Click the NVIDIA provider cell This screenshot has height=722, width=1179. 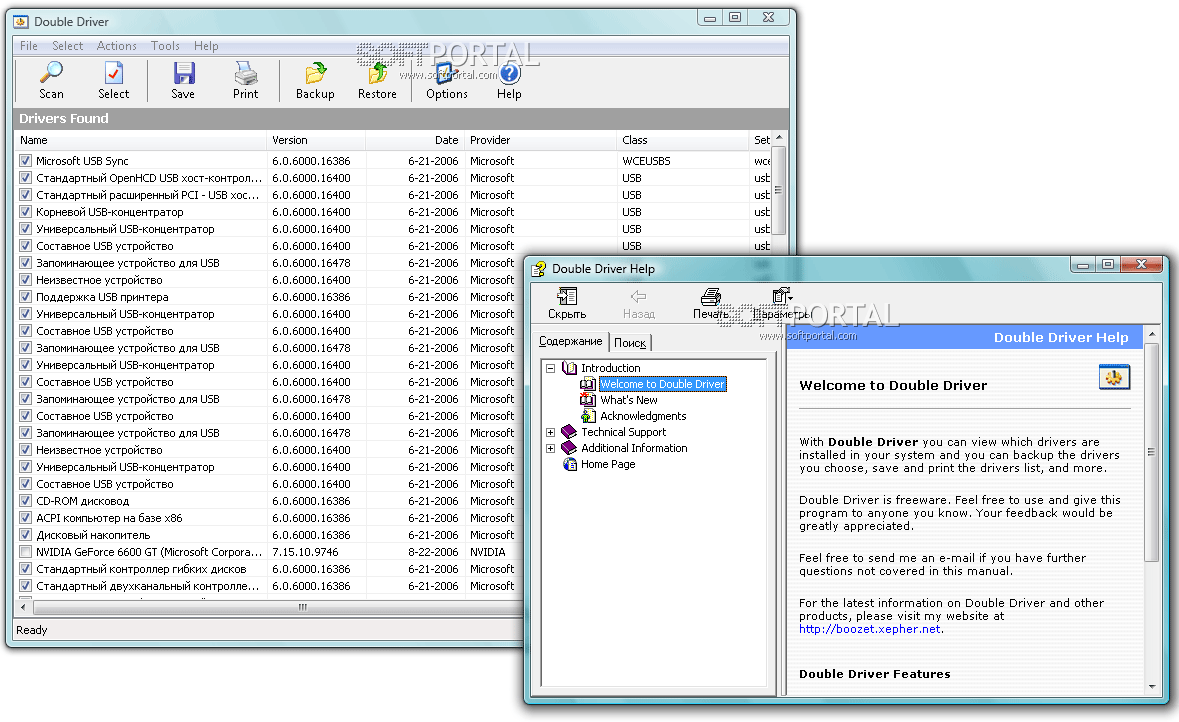(488, 552)
